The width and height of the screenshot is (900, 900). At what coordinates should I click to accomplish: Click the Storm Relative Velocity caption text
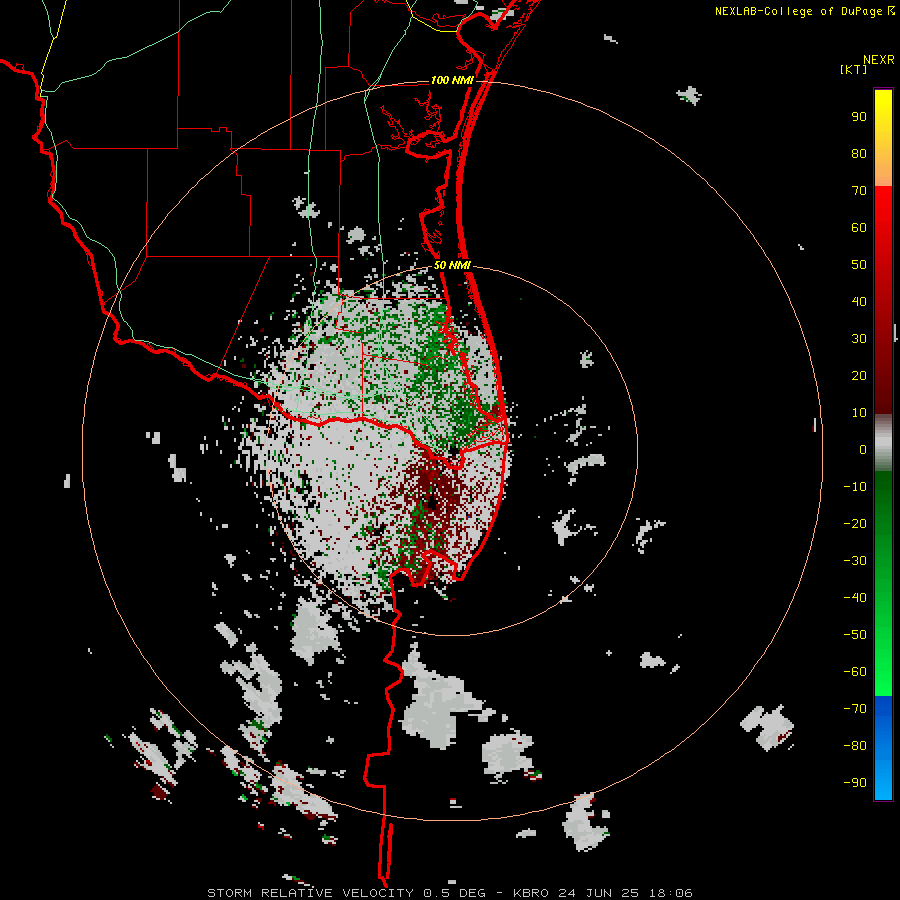click(x=450, y=893)
